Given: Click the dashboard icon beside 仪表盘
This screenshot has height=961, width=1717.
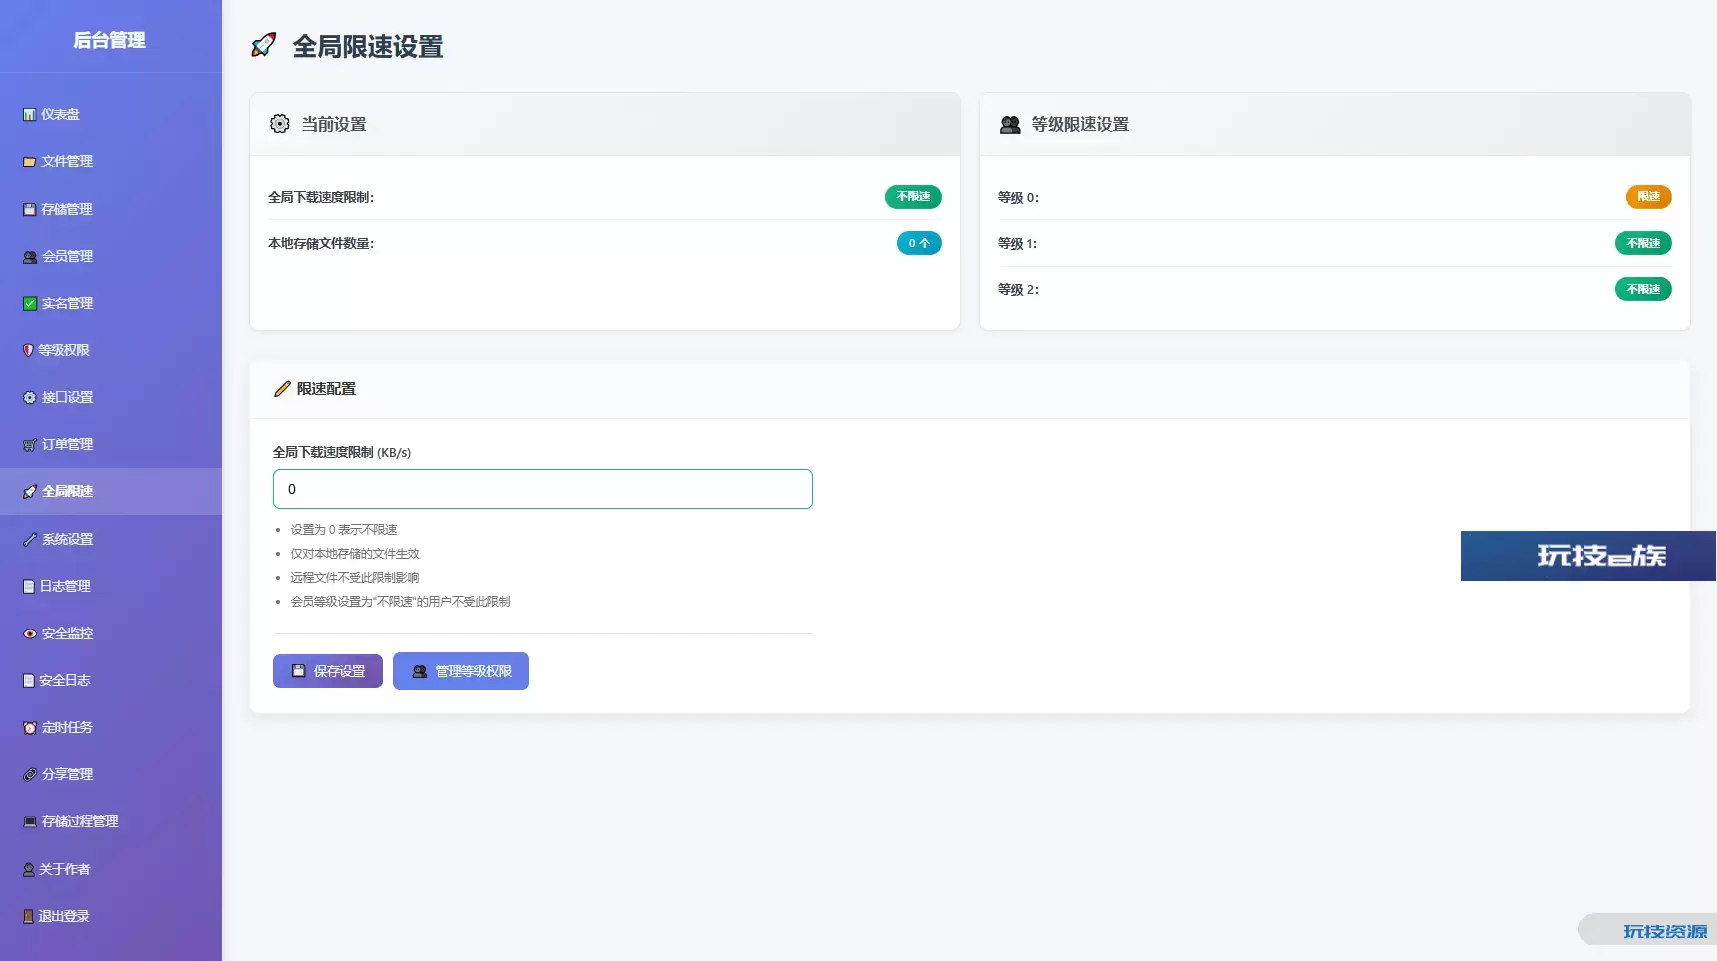Looking at the screenshot, I should [29, 115].
